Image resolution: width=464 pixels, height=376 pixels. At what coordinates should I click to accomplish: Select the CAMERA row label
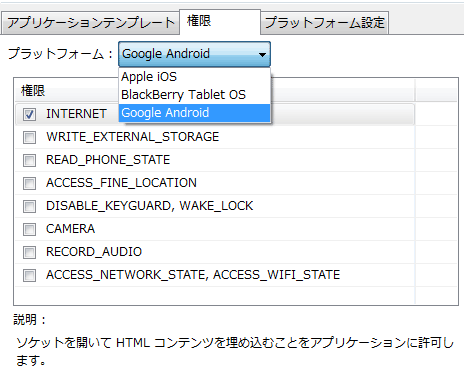point(70,229)
